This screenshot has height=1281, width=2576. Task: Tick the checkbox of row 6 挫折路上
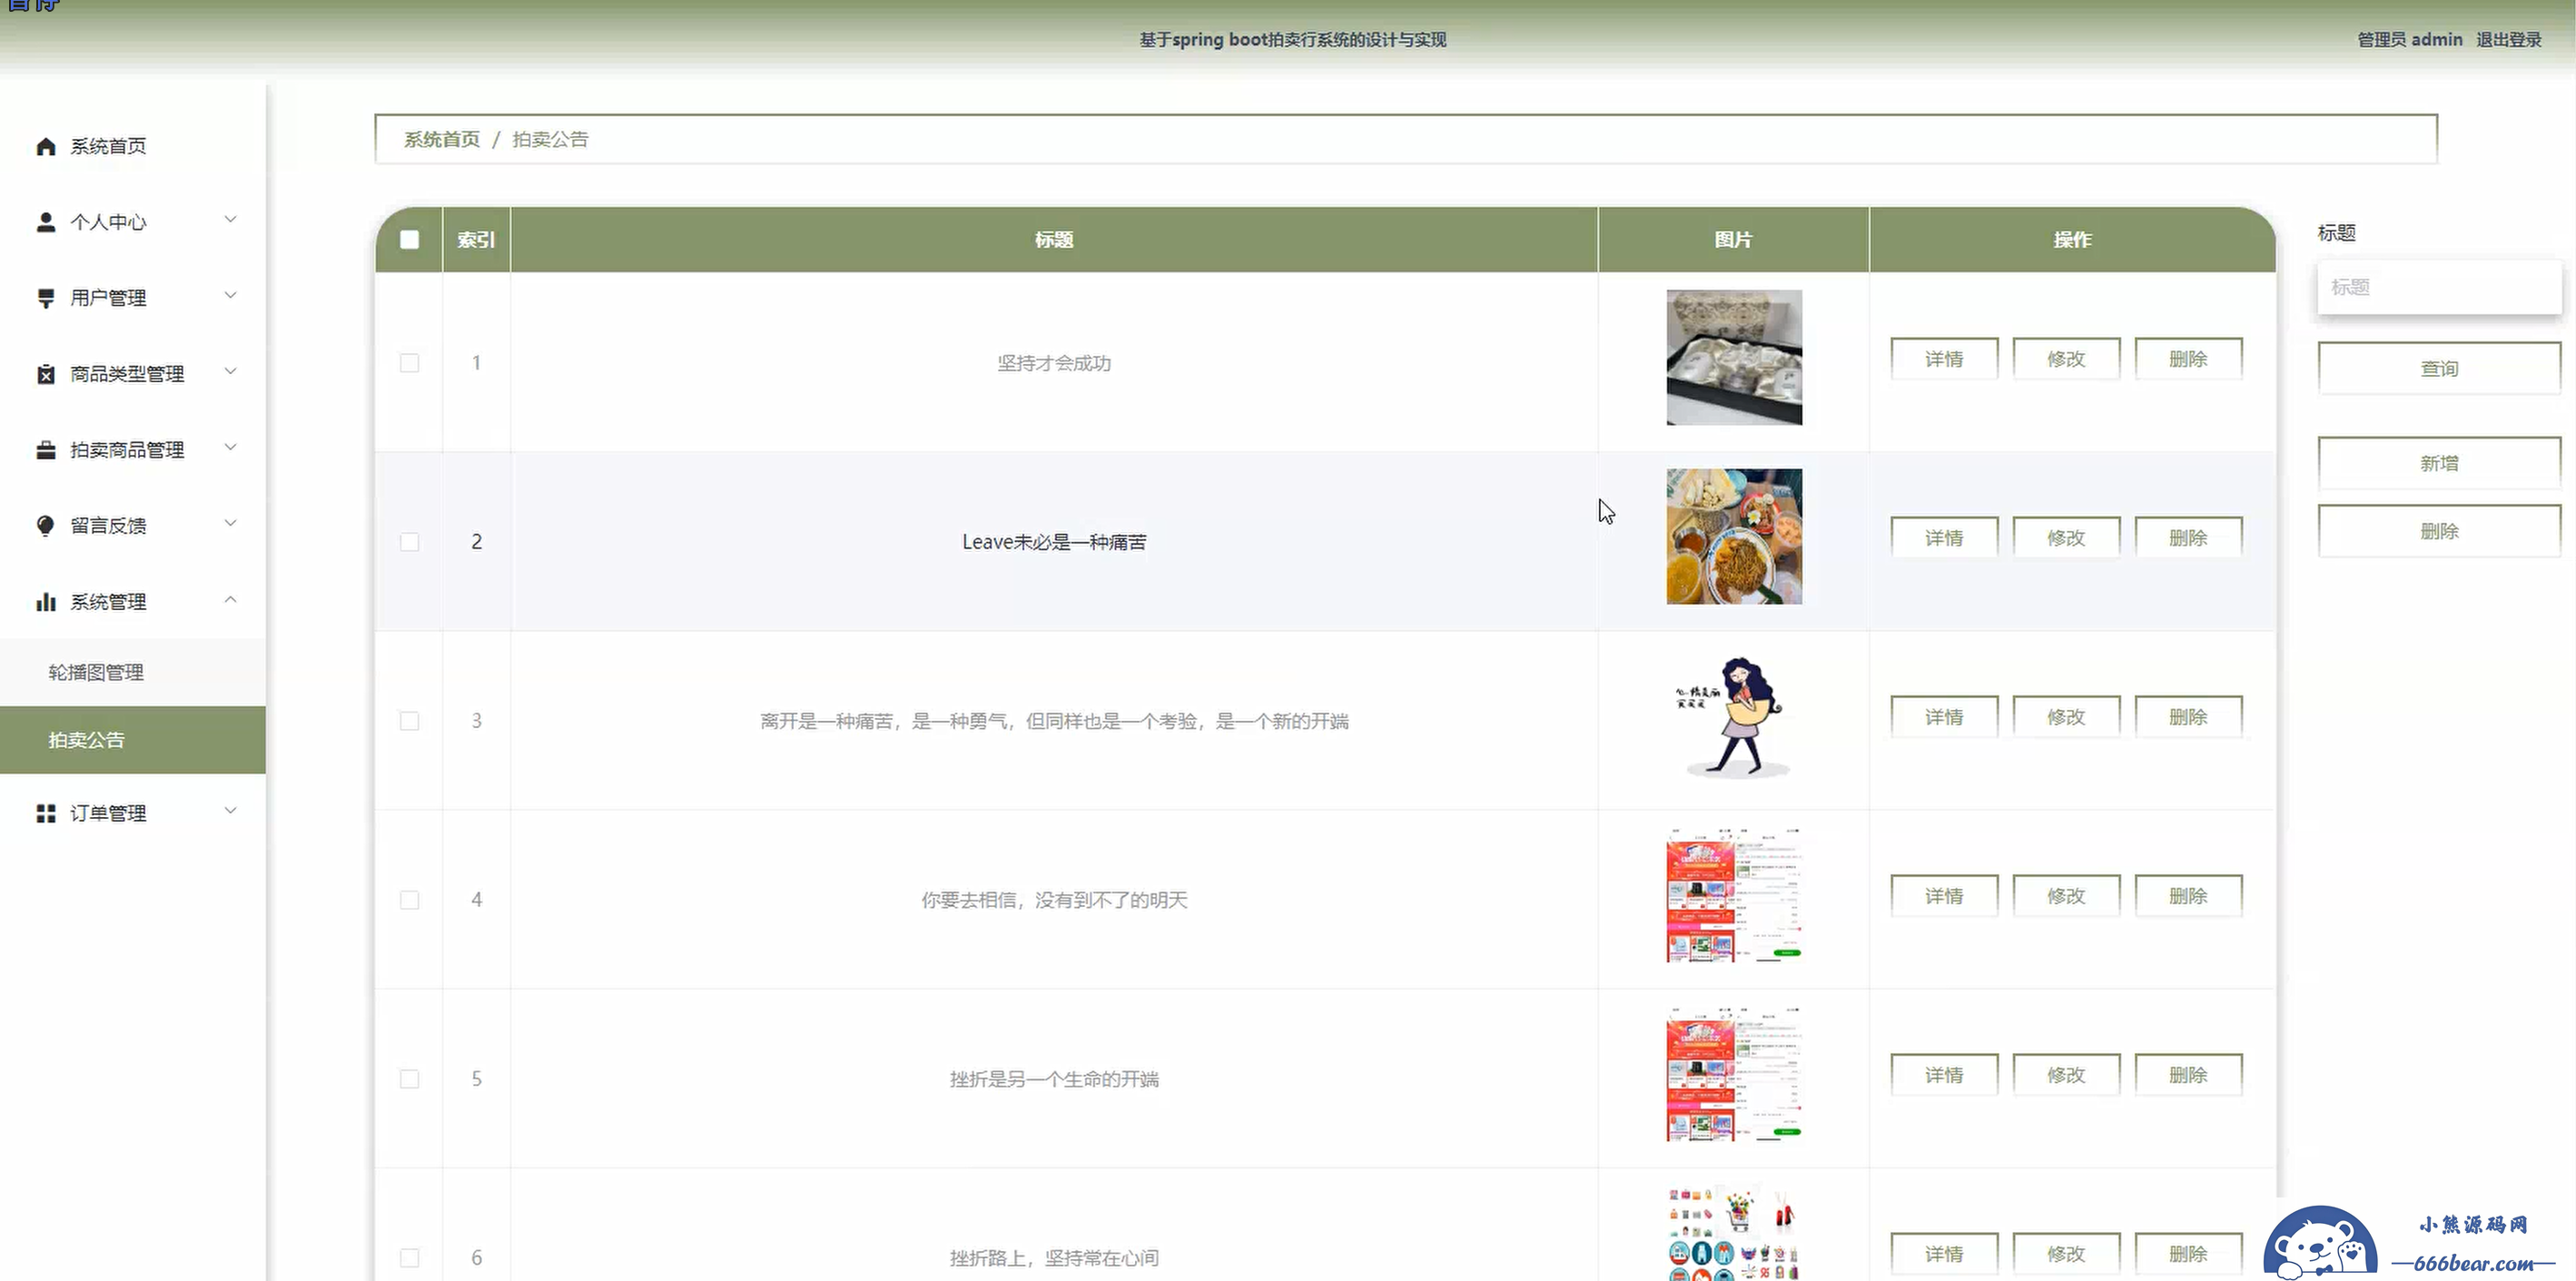pyautogui.click(x=409, y=1257)
